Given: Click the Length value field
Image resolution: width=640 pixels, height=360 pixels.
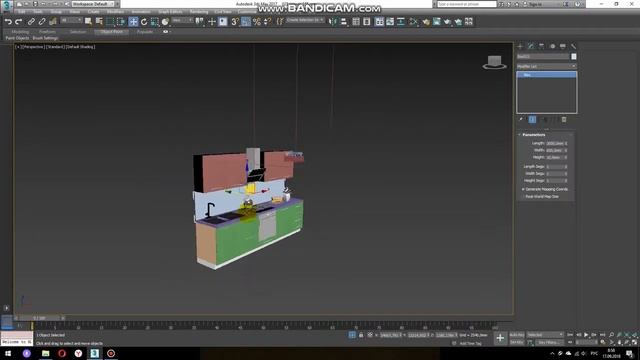Looking at the screenshot, I should tap(555, 144).
